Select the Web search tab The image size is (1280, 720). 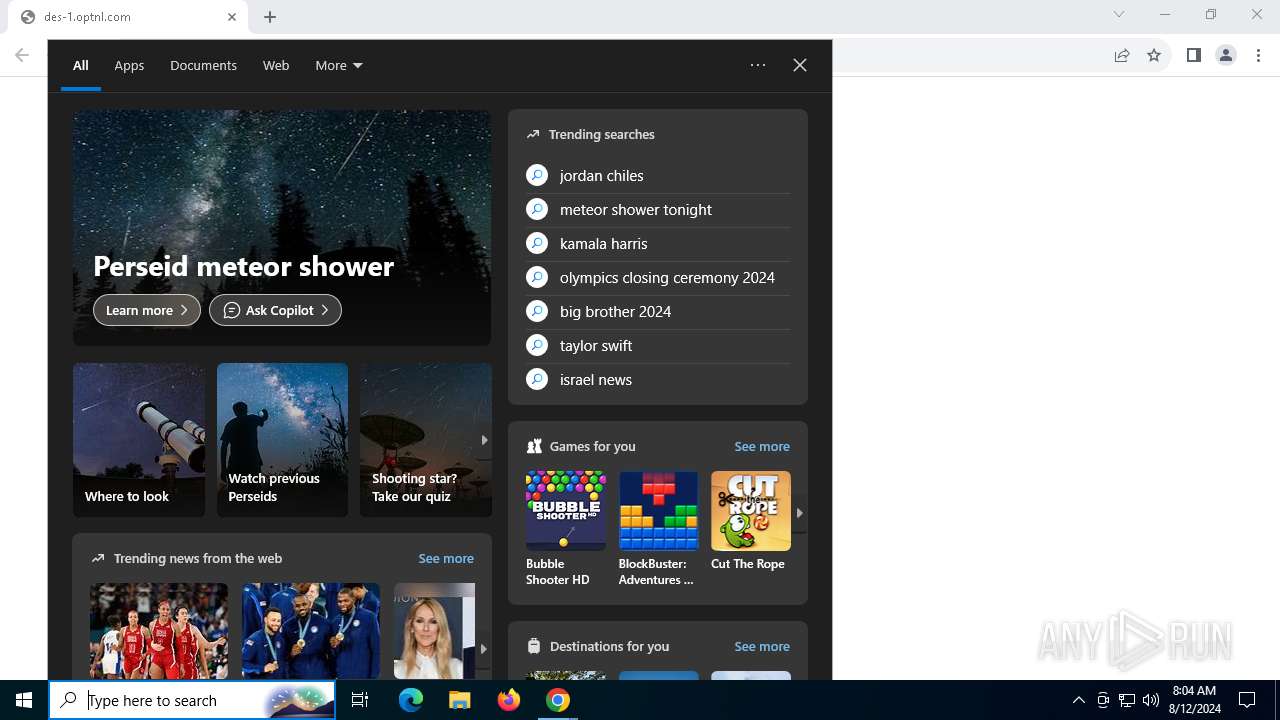(276, 65)
